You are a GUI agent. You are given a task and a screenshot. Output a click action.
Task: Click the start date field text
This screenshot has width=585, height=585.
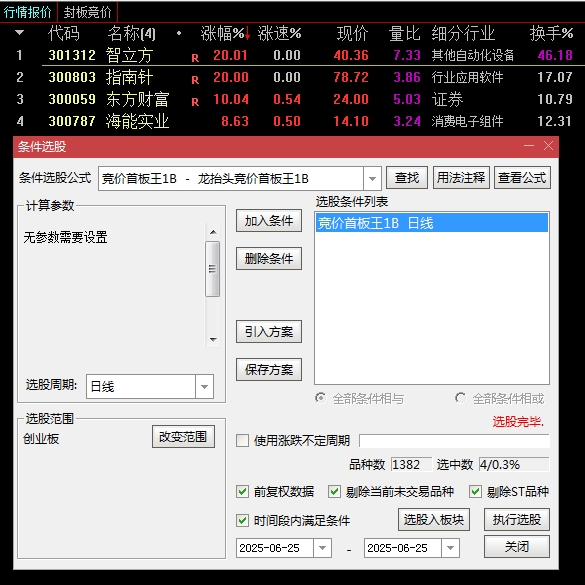click(x=269, y=548)
